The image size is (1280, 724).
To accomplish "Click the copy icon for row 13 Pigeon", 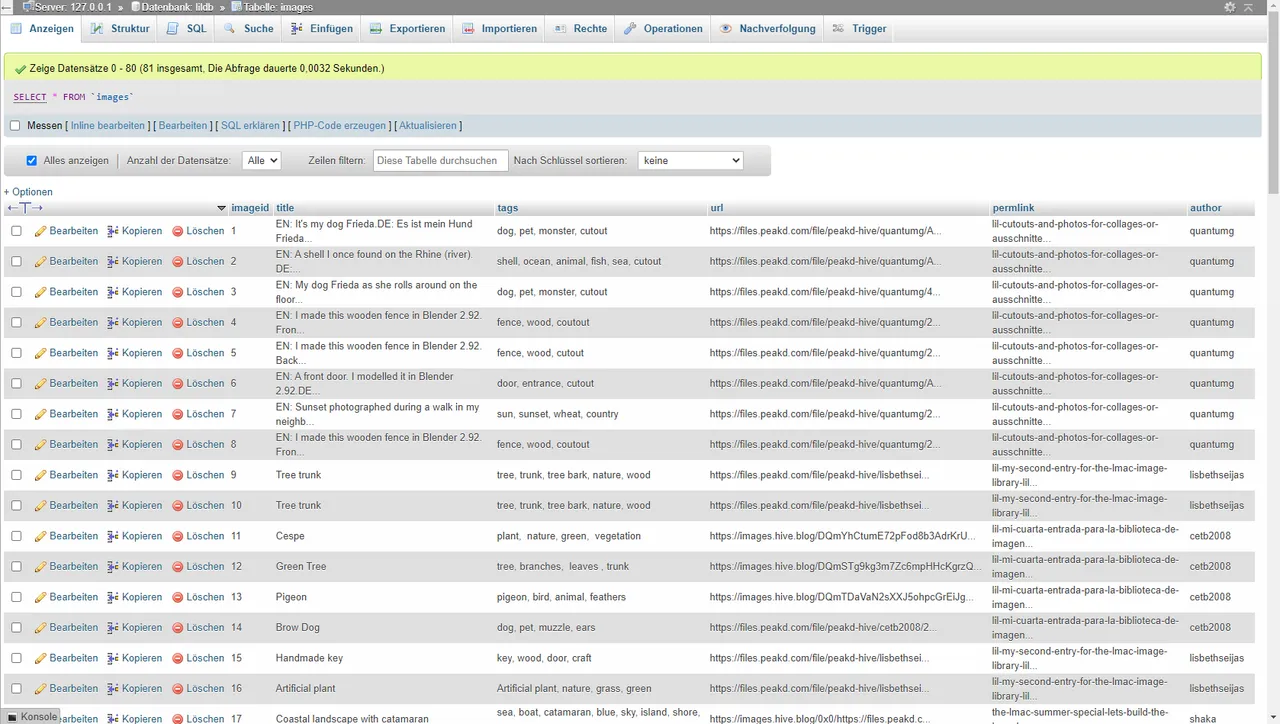I will coord(113,597).
